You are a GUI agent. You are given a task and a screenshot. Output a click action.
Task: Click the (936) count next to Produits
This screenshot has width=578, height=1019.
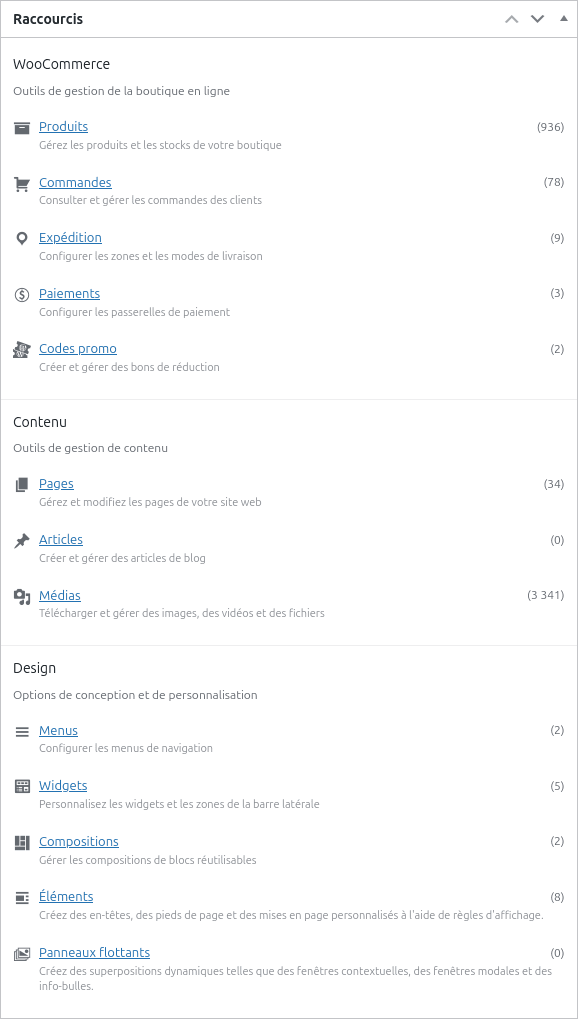550,127
